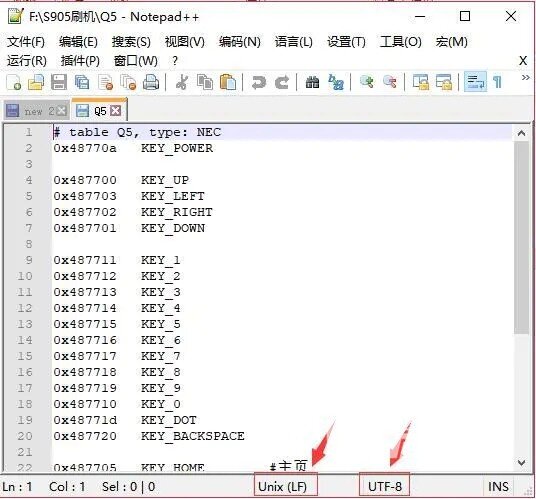
Task: Click the vertical scrollbar down arrow
Action: [522, 463]
